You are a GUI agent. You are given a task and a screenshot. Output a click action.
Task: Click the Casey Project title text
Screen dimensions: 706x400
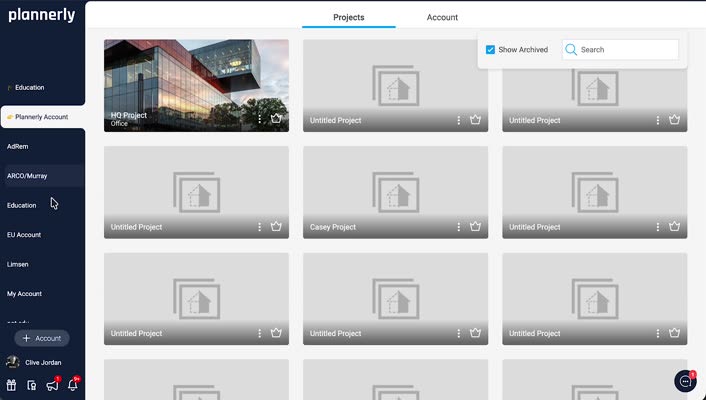[x=333, y=227]
